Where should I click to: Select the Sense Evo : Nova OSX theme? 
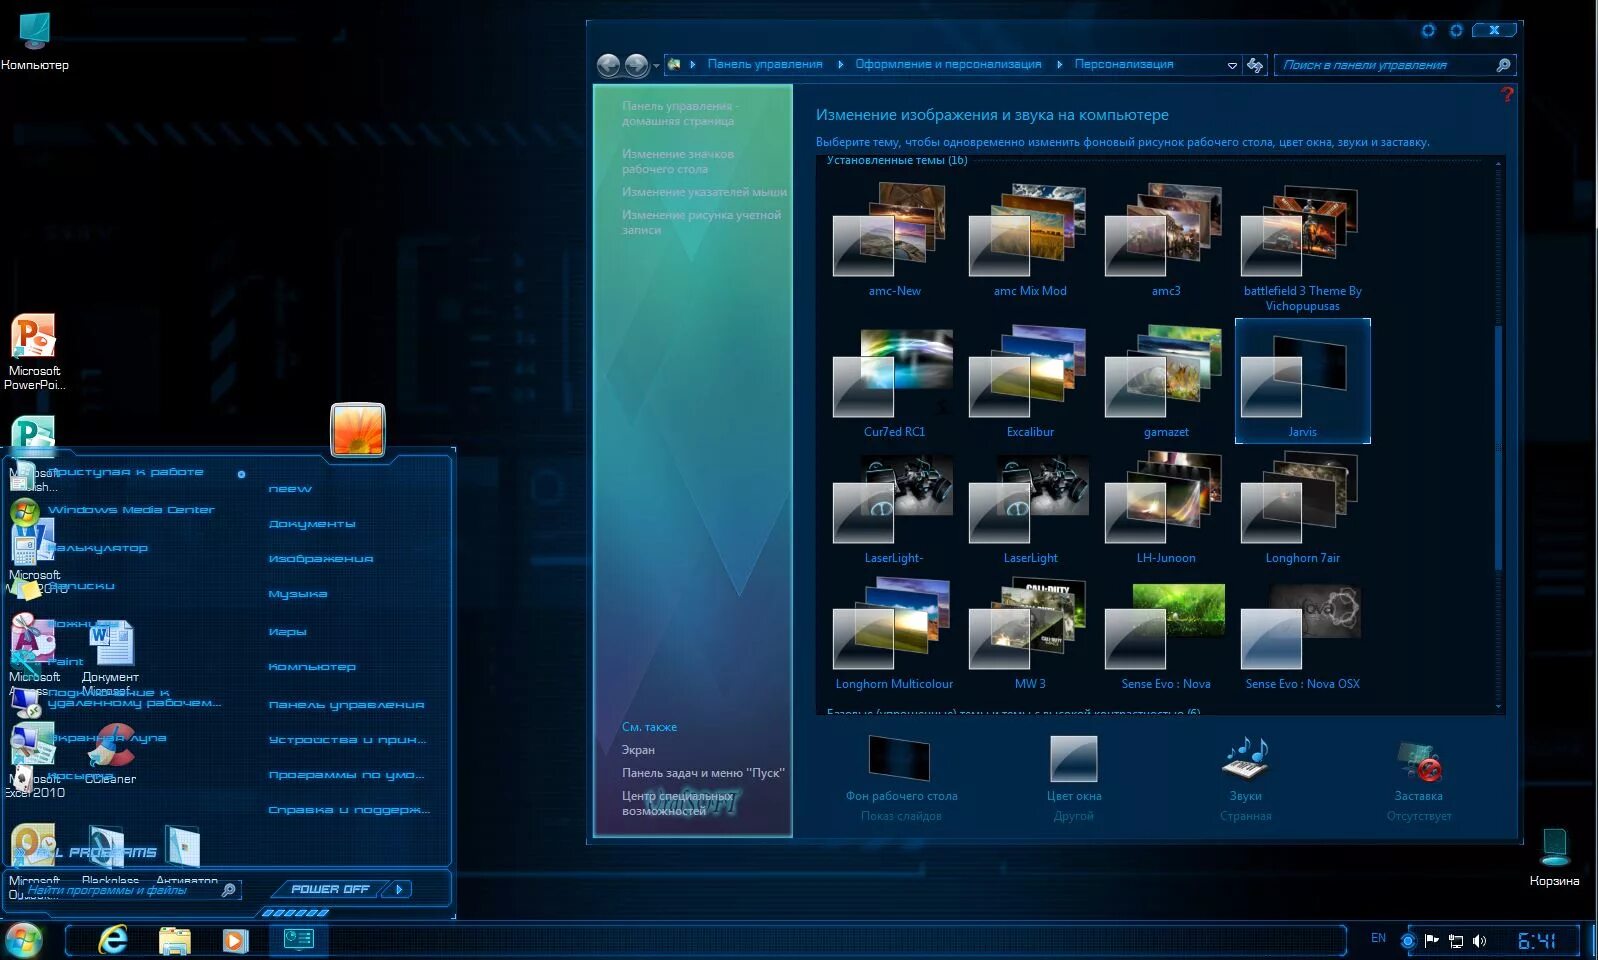1302,634
